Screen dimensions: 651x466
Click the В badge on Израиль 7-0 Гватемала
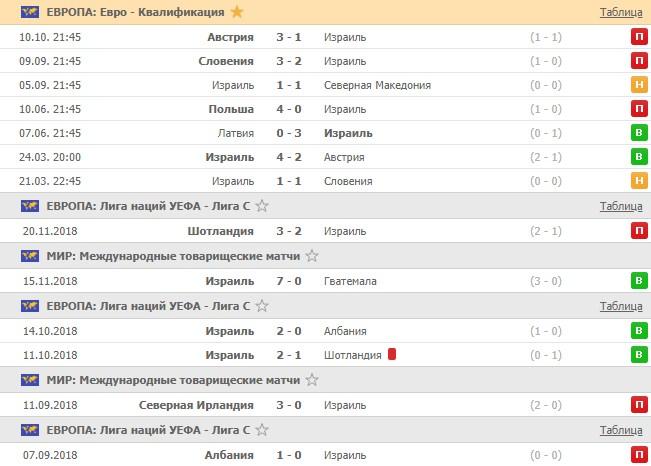tap(637, 281)
